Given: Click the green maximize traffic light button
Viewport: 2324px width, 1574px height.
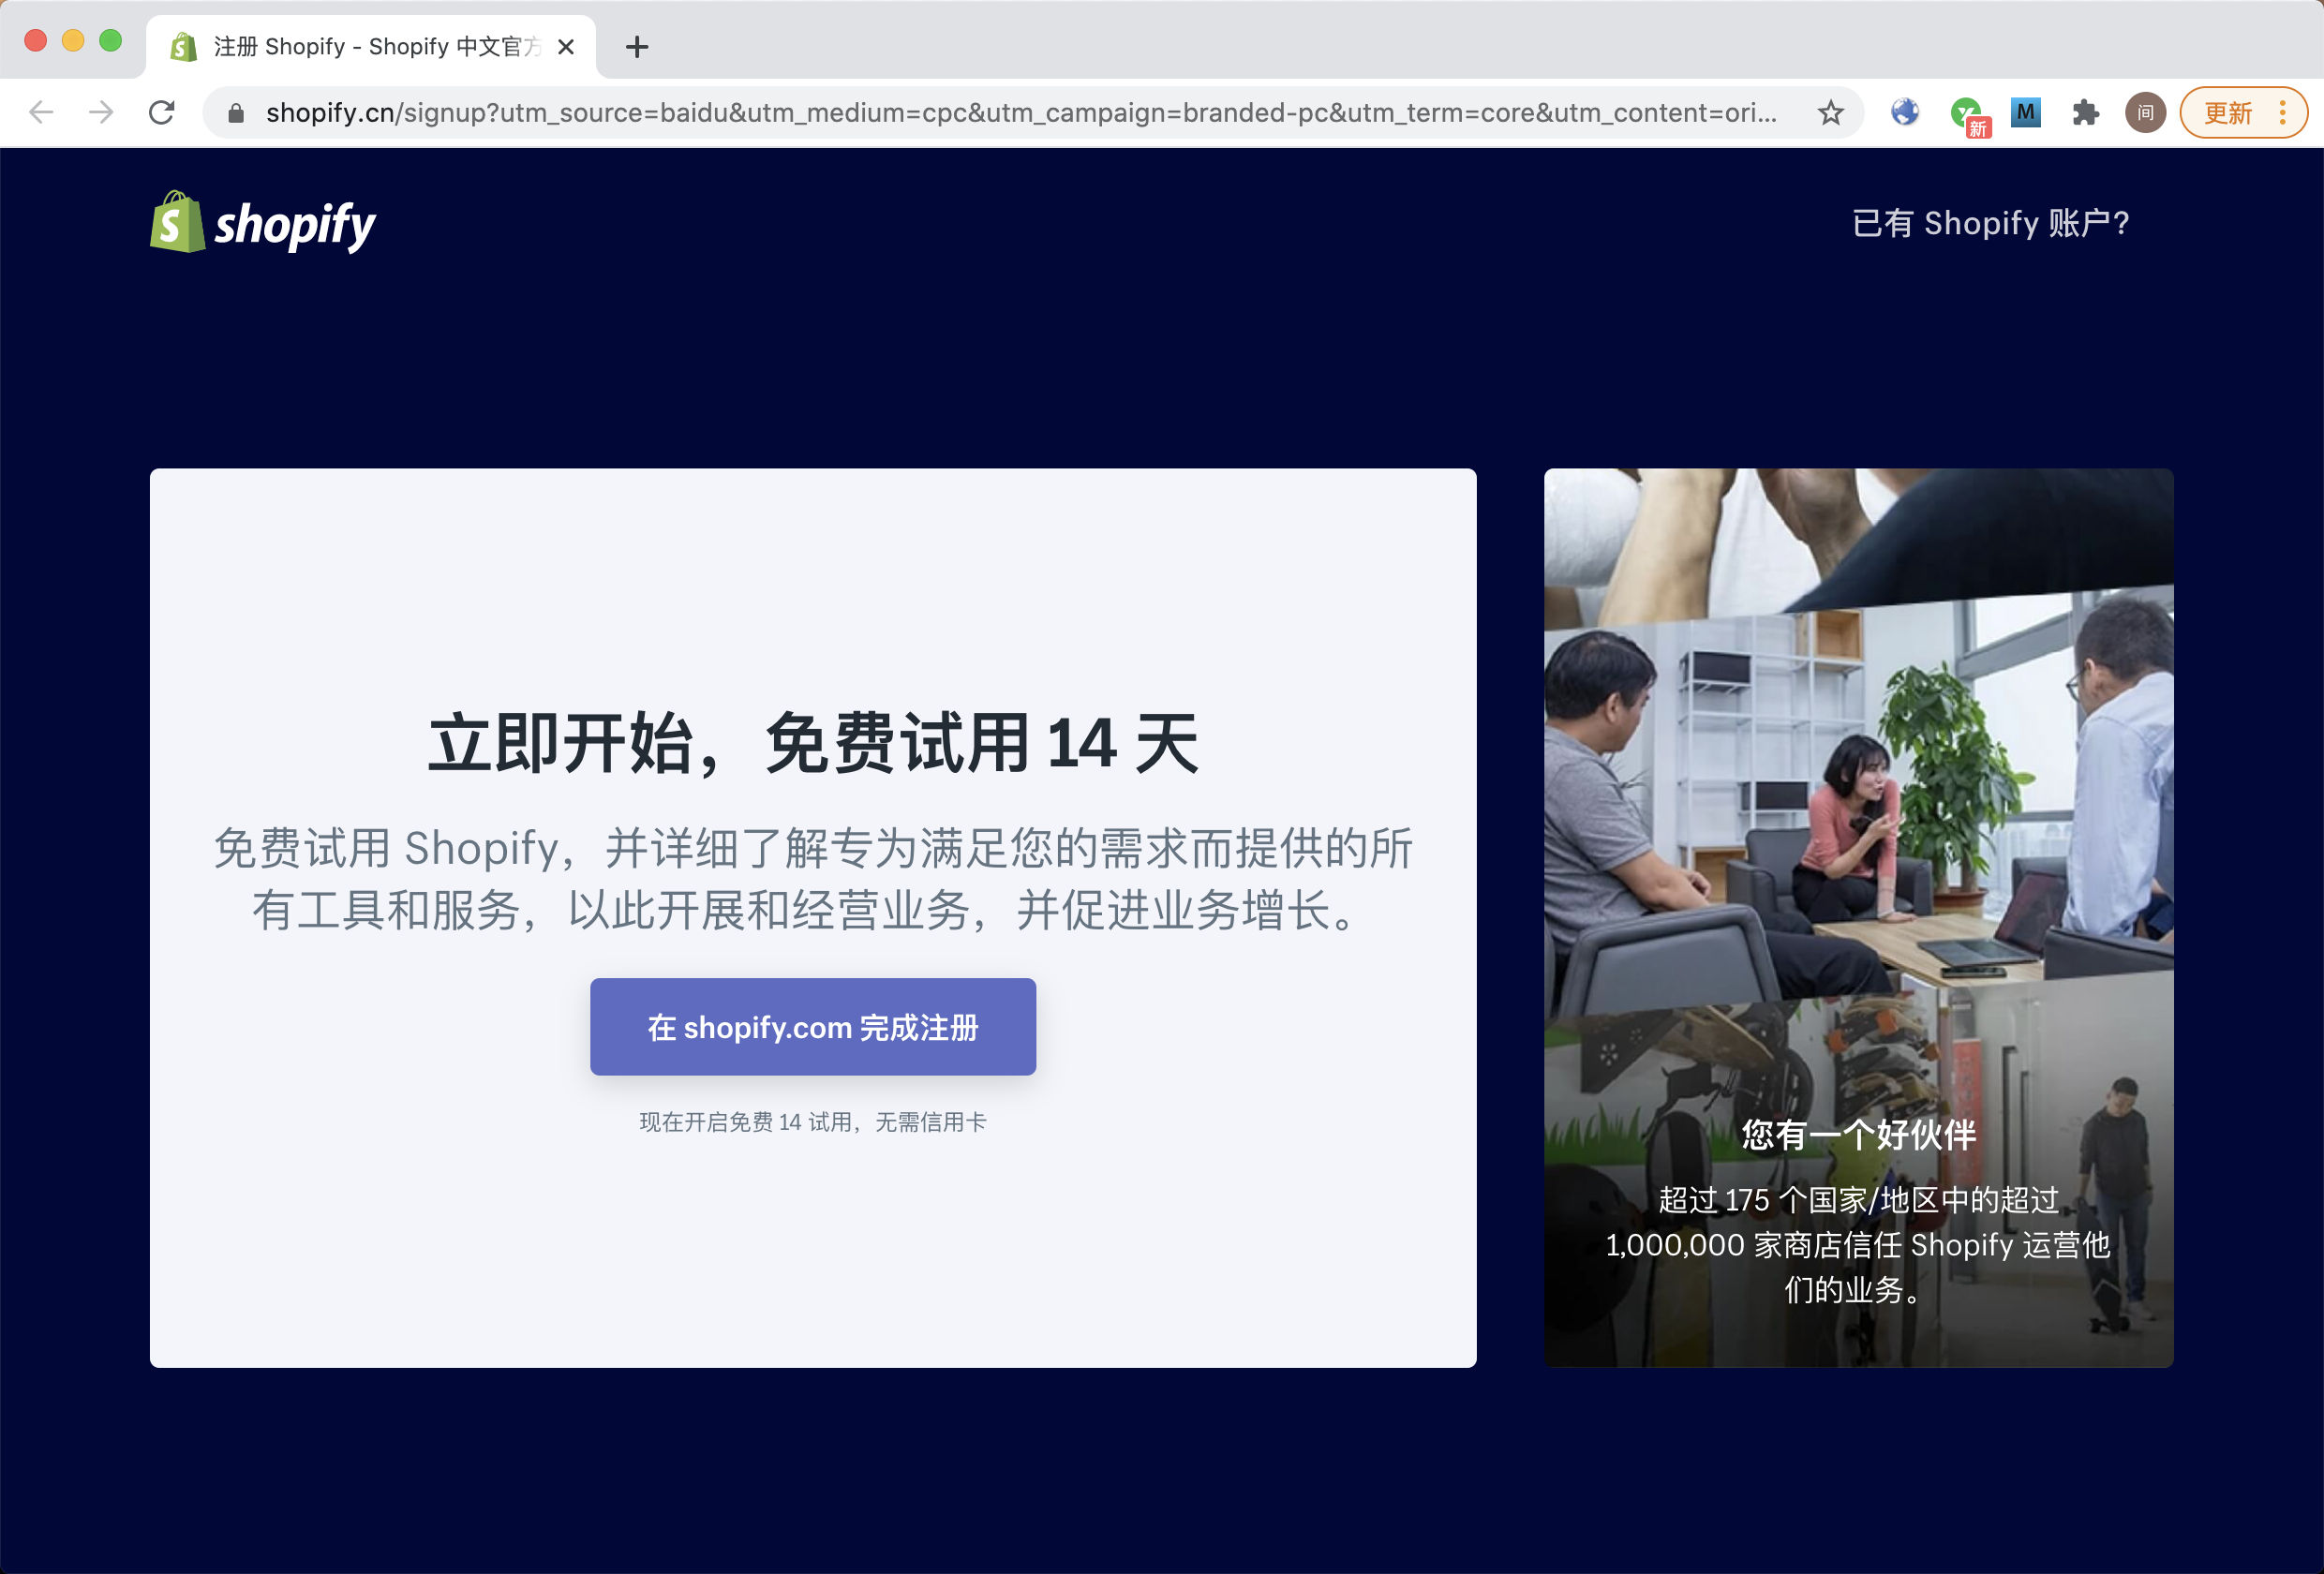Looking at the screenshot, I should [108, 39].
